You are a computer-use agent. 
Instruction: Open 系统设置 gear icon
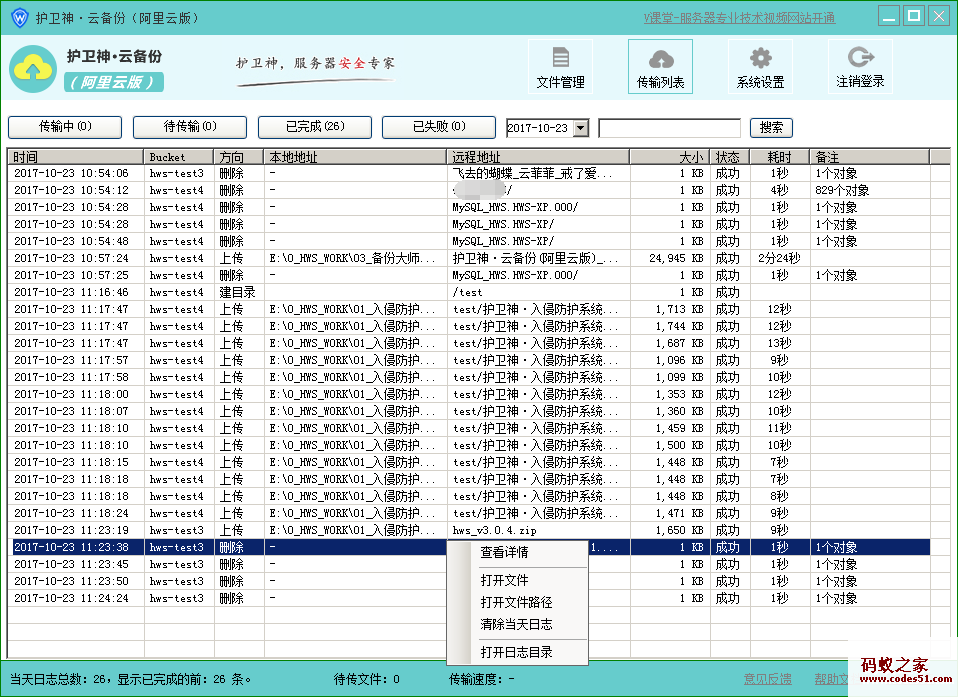point(760,58)
